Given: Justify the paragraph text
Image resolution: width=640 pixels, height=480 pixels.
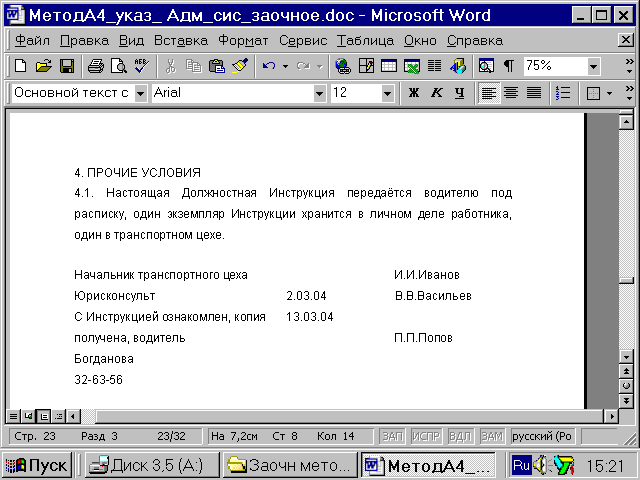Looking at the screenshot, I should point(534,93).
